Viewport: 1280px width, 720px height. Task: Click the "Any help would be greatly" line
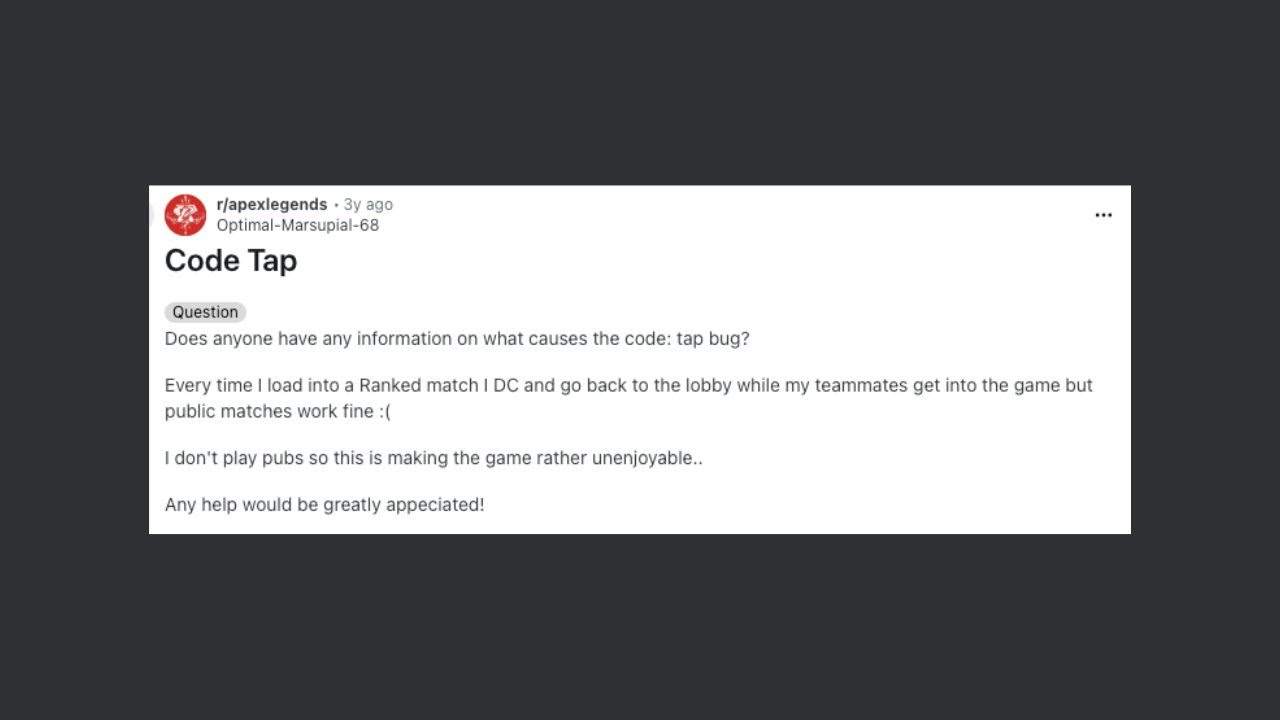click(x=325, y=505)
